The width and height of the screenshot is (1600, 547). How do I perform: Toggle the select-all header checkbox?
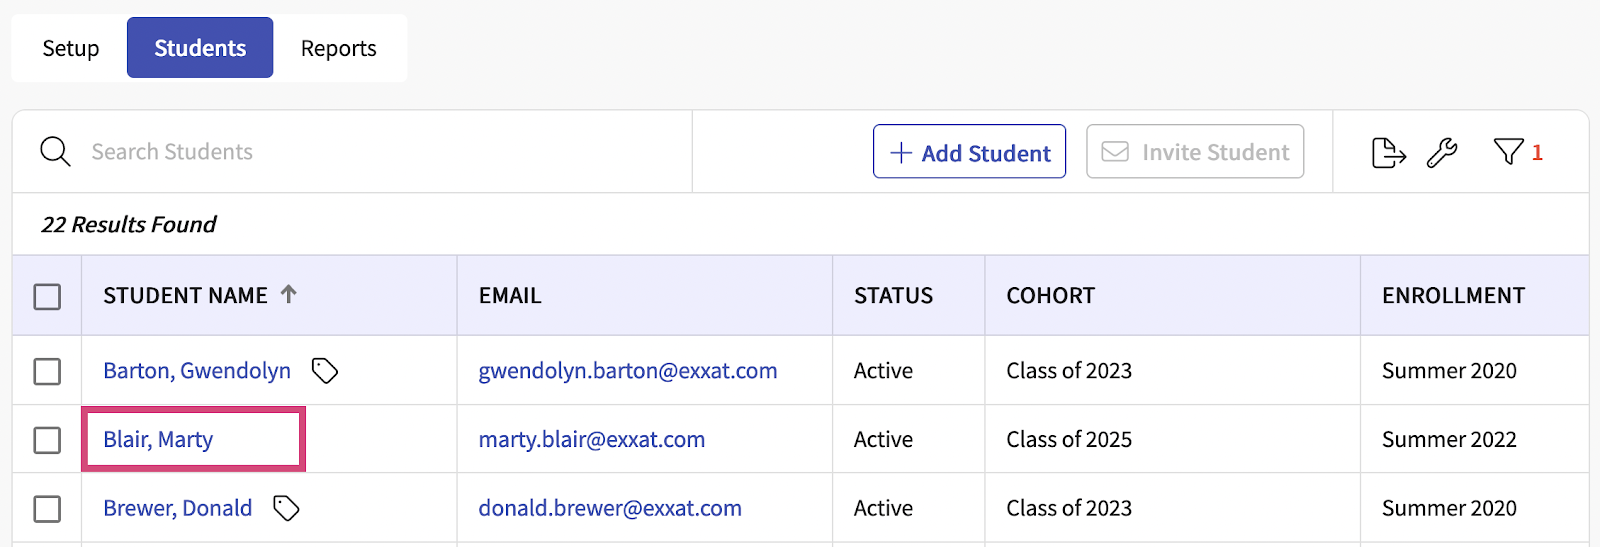[x=47, y=297]
